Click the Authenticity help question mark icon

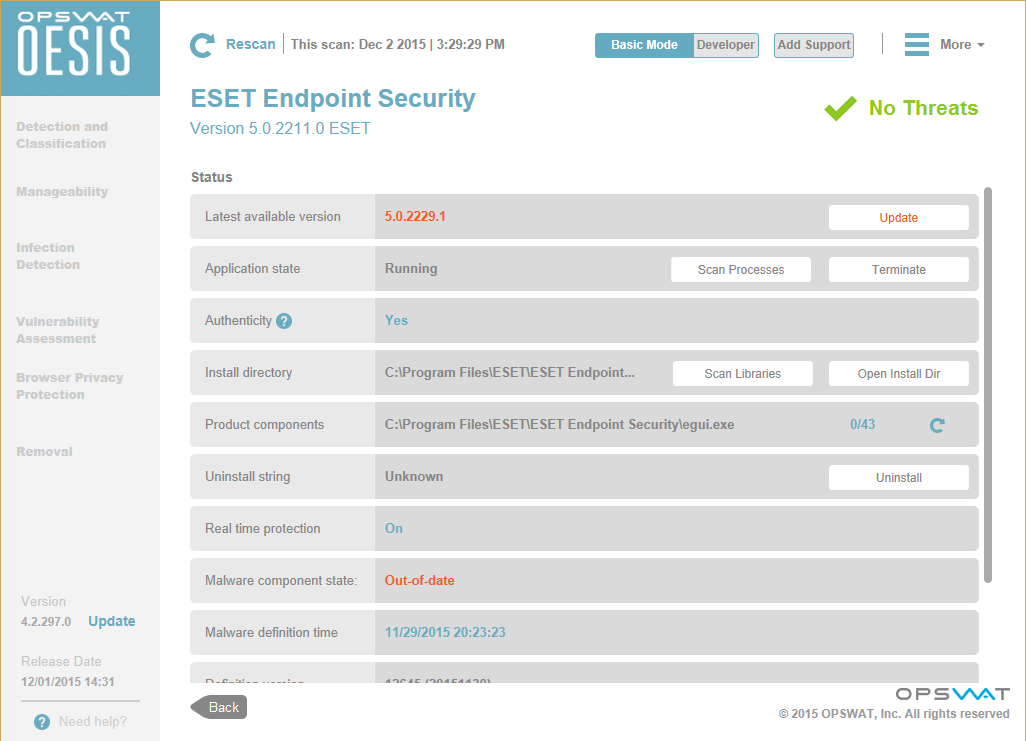click(284, 321)
